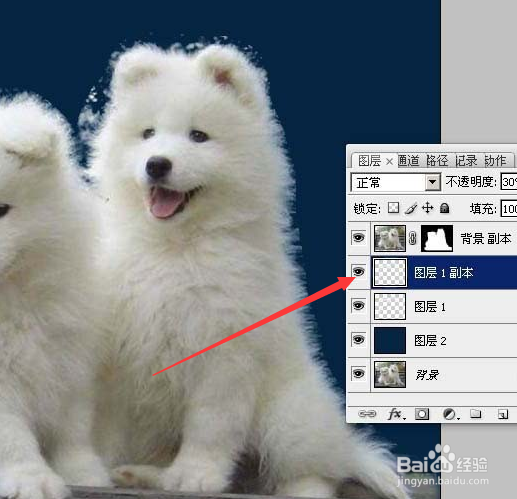
Task: Select the 背景 副本 layer mask thumbnail
Action: click(x=437, y=238)
